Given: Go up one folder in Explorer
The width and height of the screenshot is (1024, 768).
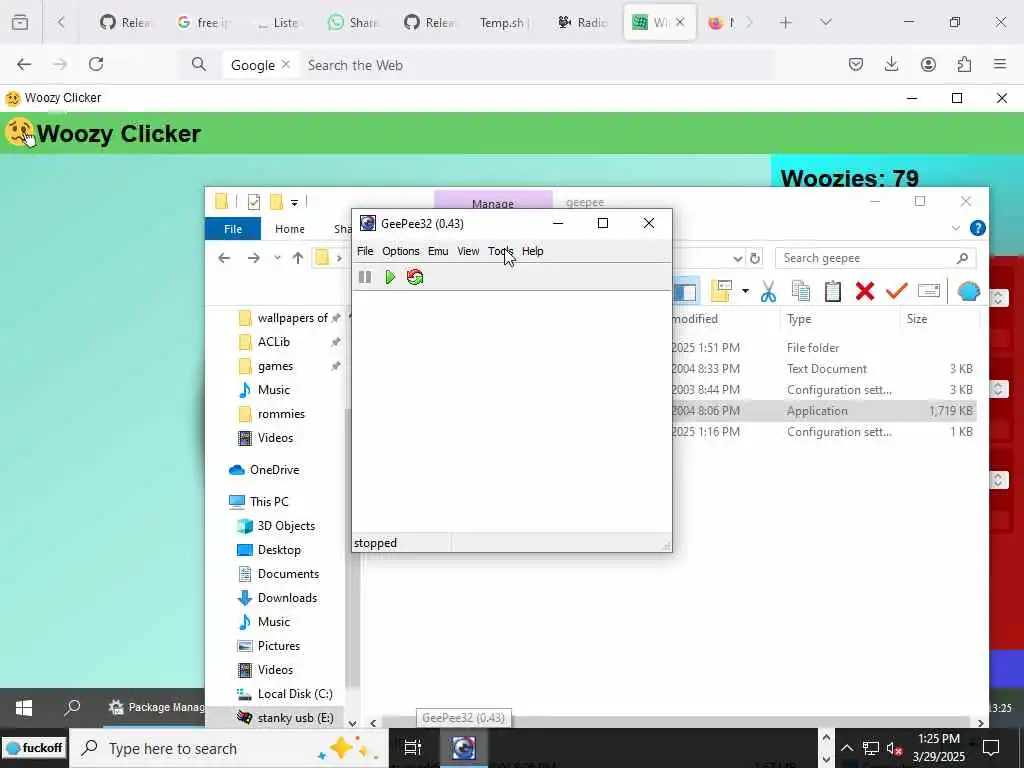Looking at the screenshot, I should coord(298,258).
